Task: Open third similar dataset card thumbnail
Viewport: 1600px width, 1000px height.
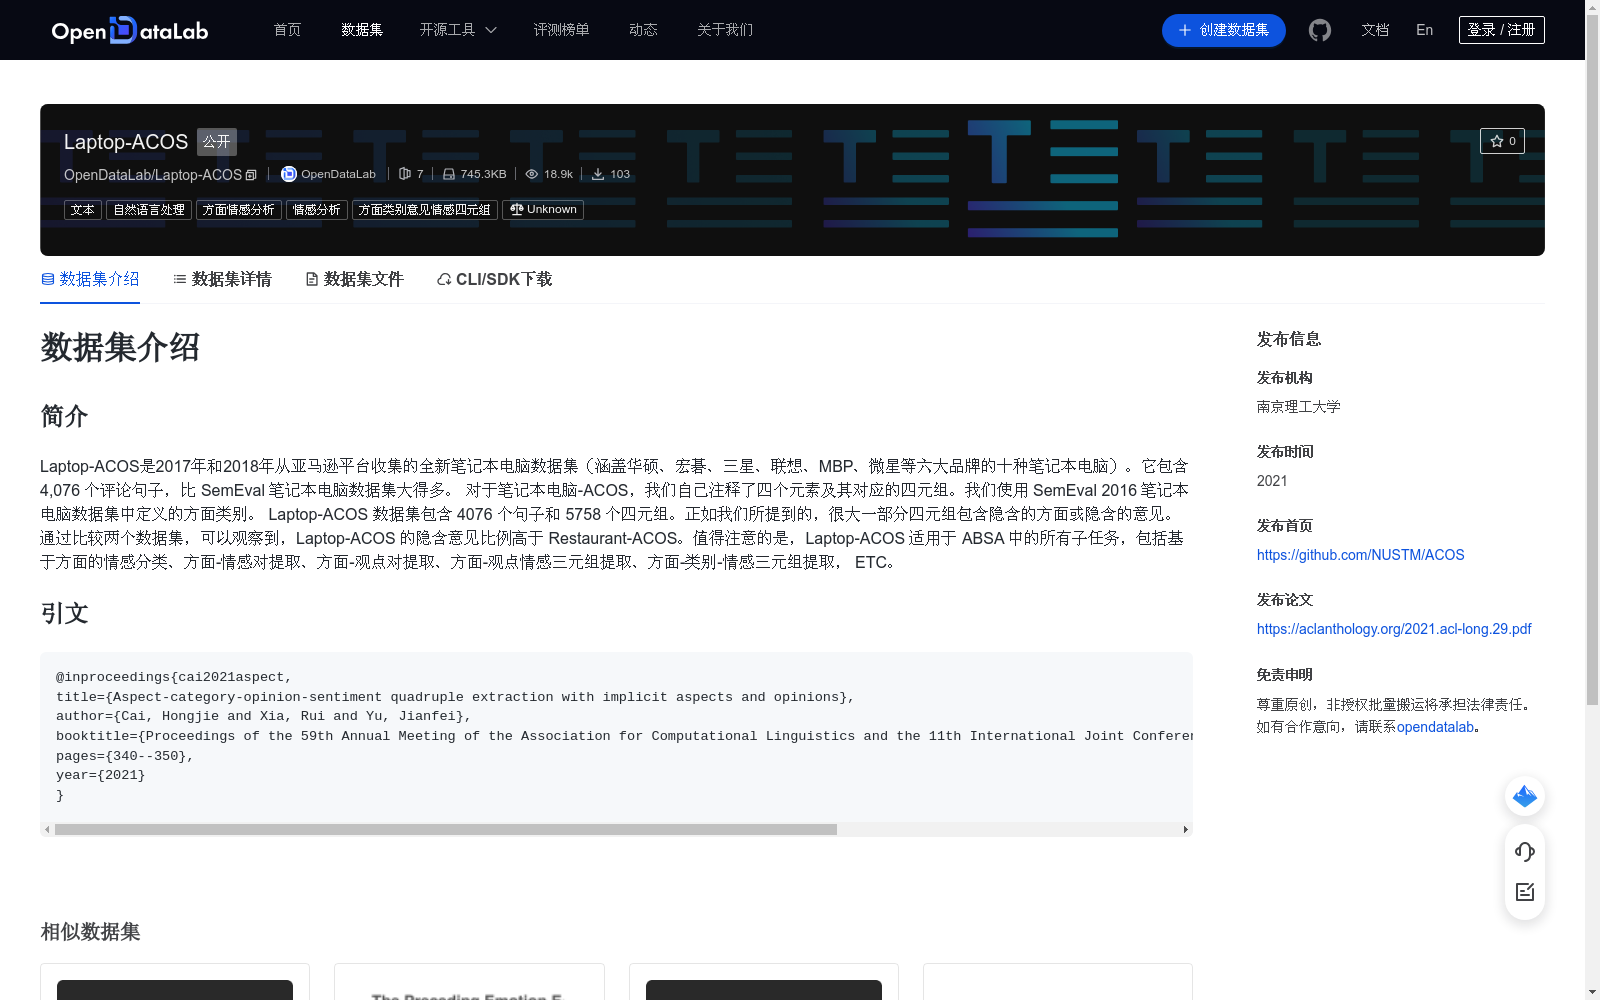Action: pyautogui.click(x=764, y=990)
